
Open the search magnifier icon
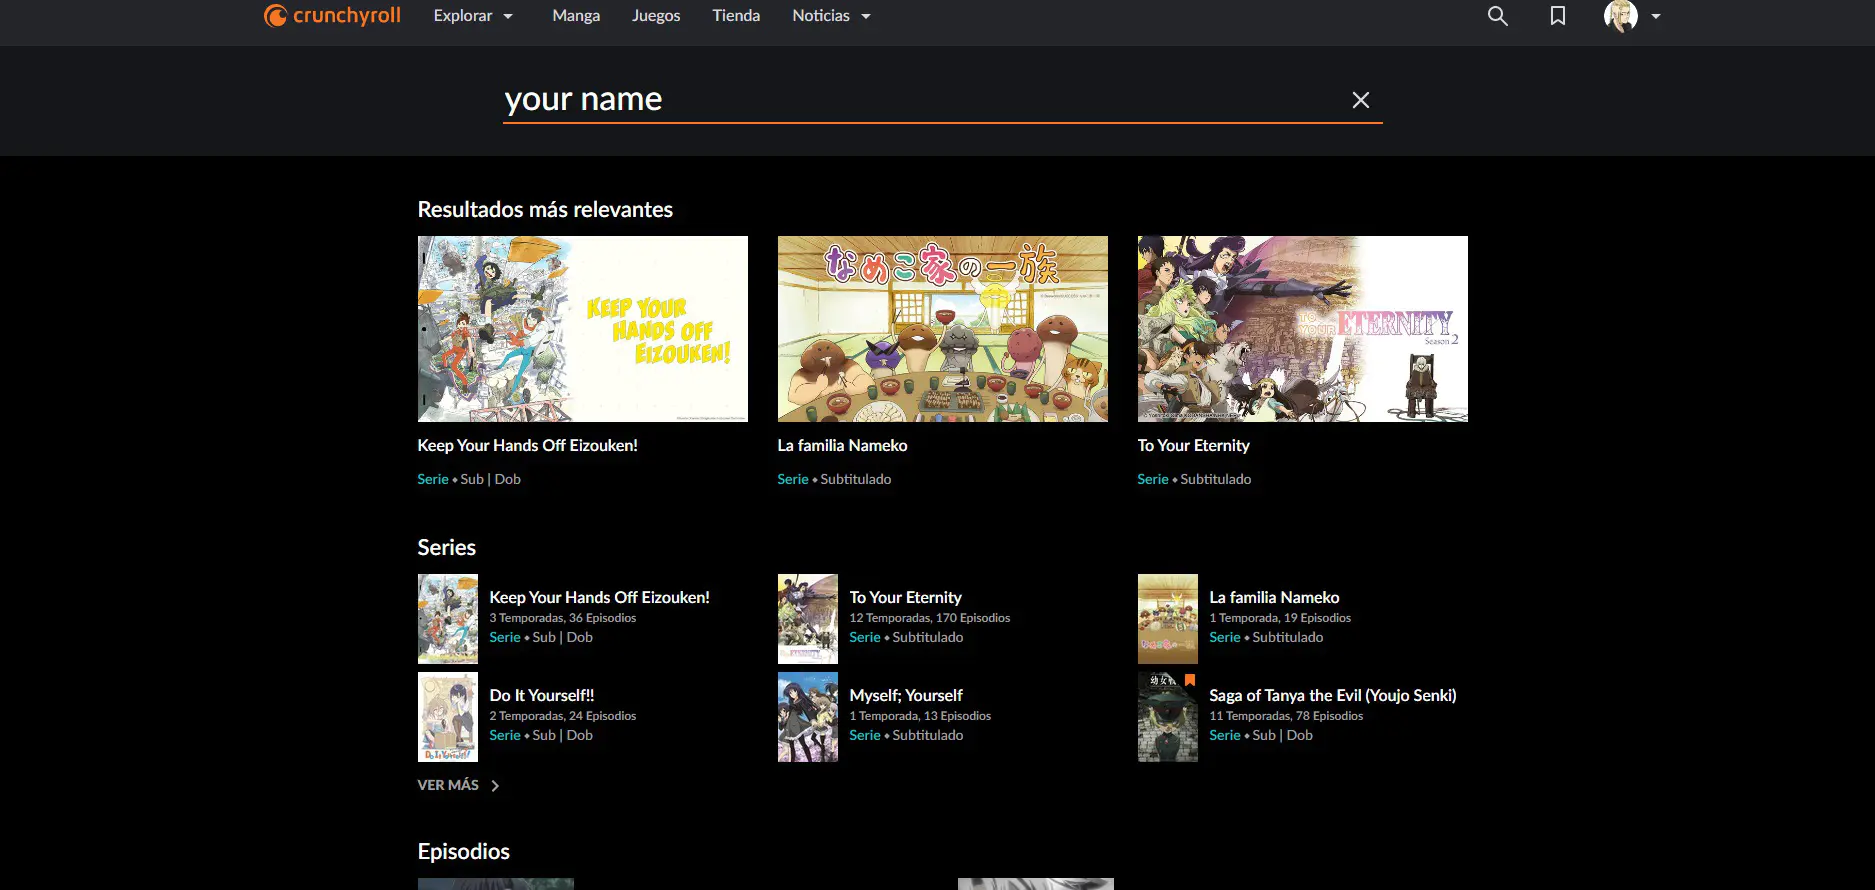[x=1497, y=16]
